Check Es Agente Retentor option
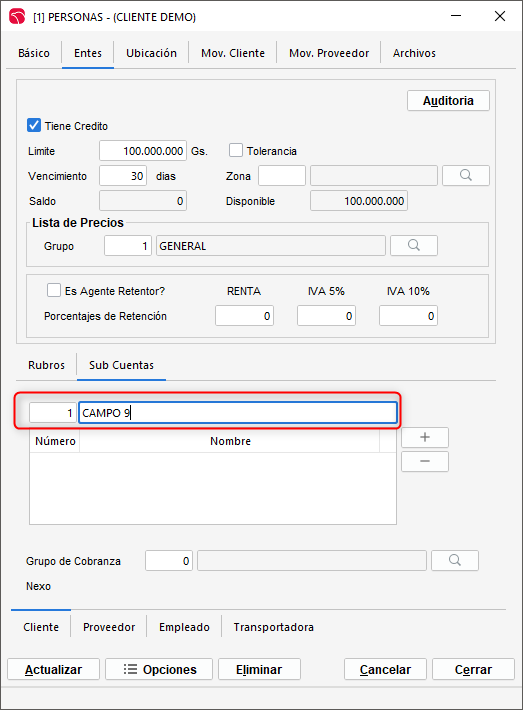523x710 pixels. pos(54,290)
